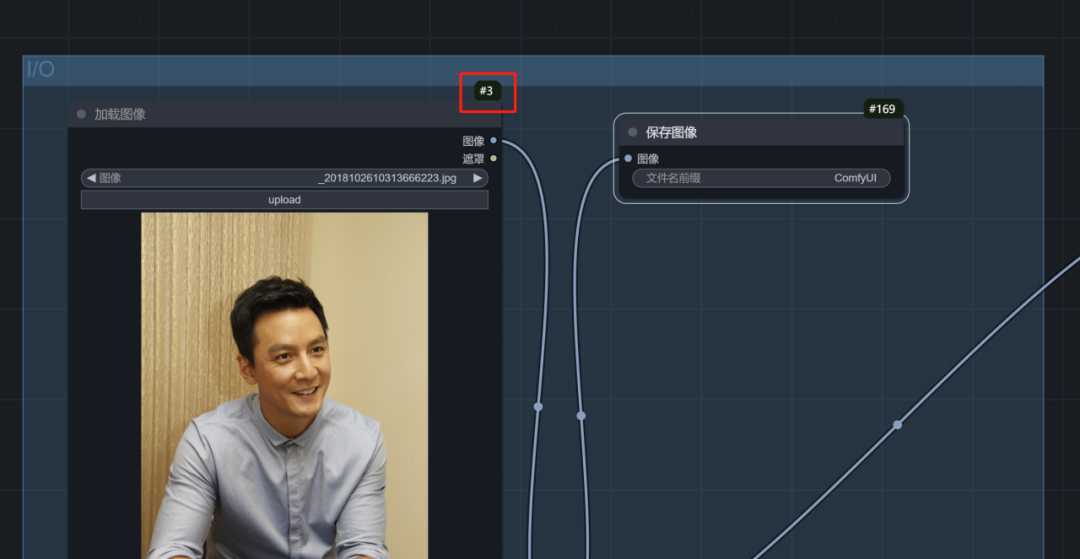Collapse the 加载图像 node via its dot
Viewport: 1080px width, 559px height.
coord(81,114)
